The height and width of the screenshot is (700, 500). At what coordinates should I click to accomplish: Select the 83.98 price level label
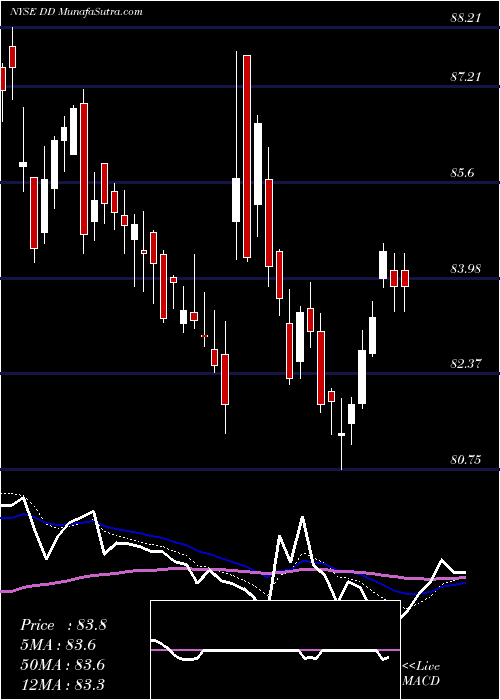point(466,269)
